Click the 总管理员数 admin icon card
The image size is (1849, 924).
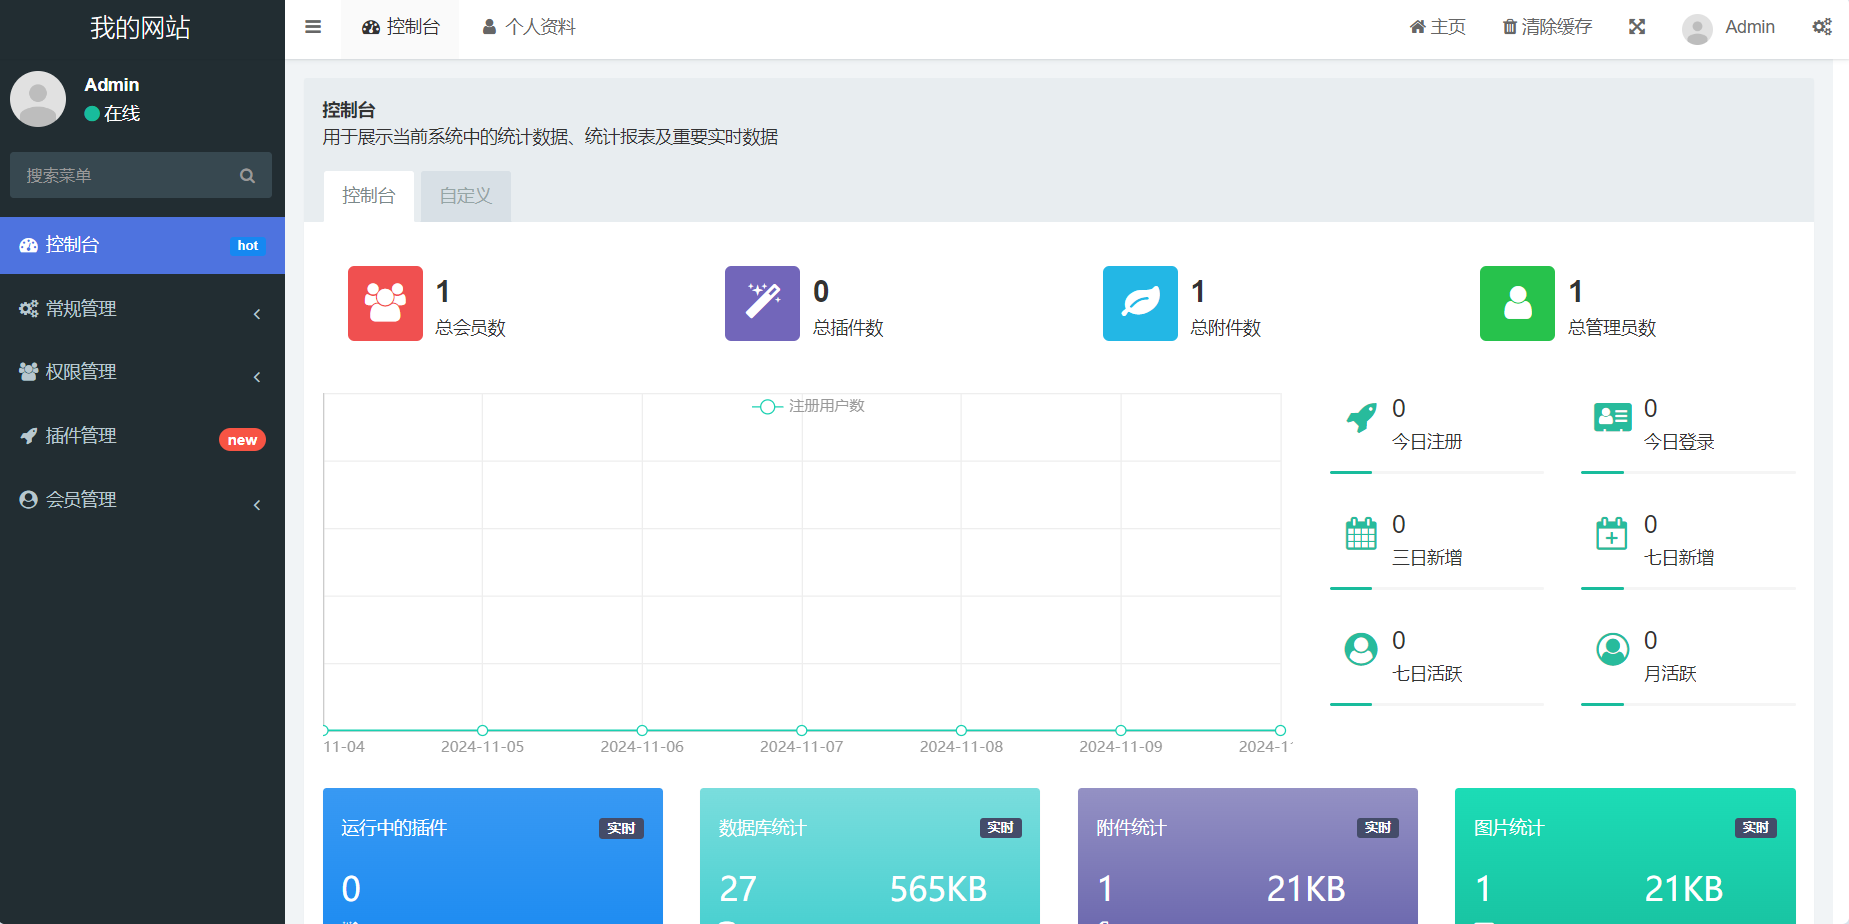pos(1517,303)
